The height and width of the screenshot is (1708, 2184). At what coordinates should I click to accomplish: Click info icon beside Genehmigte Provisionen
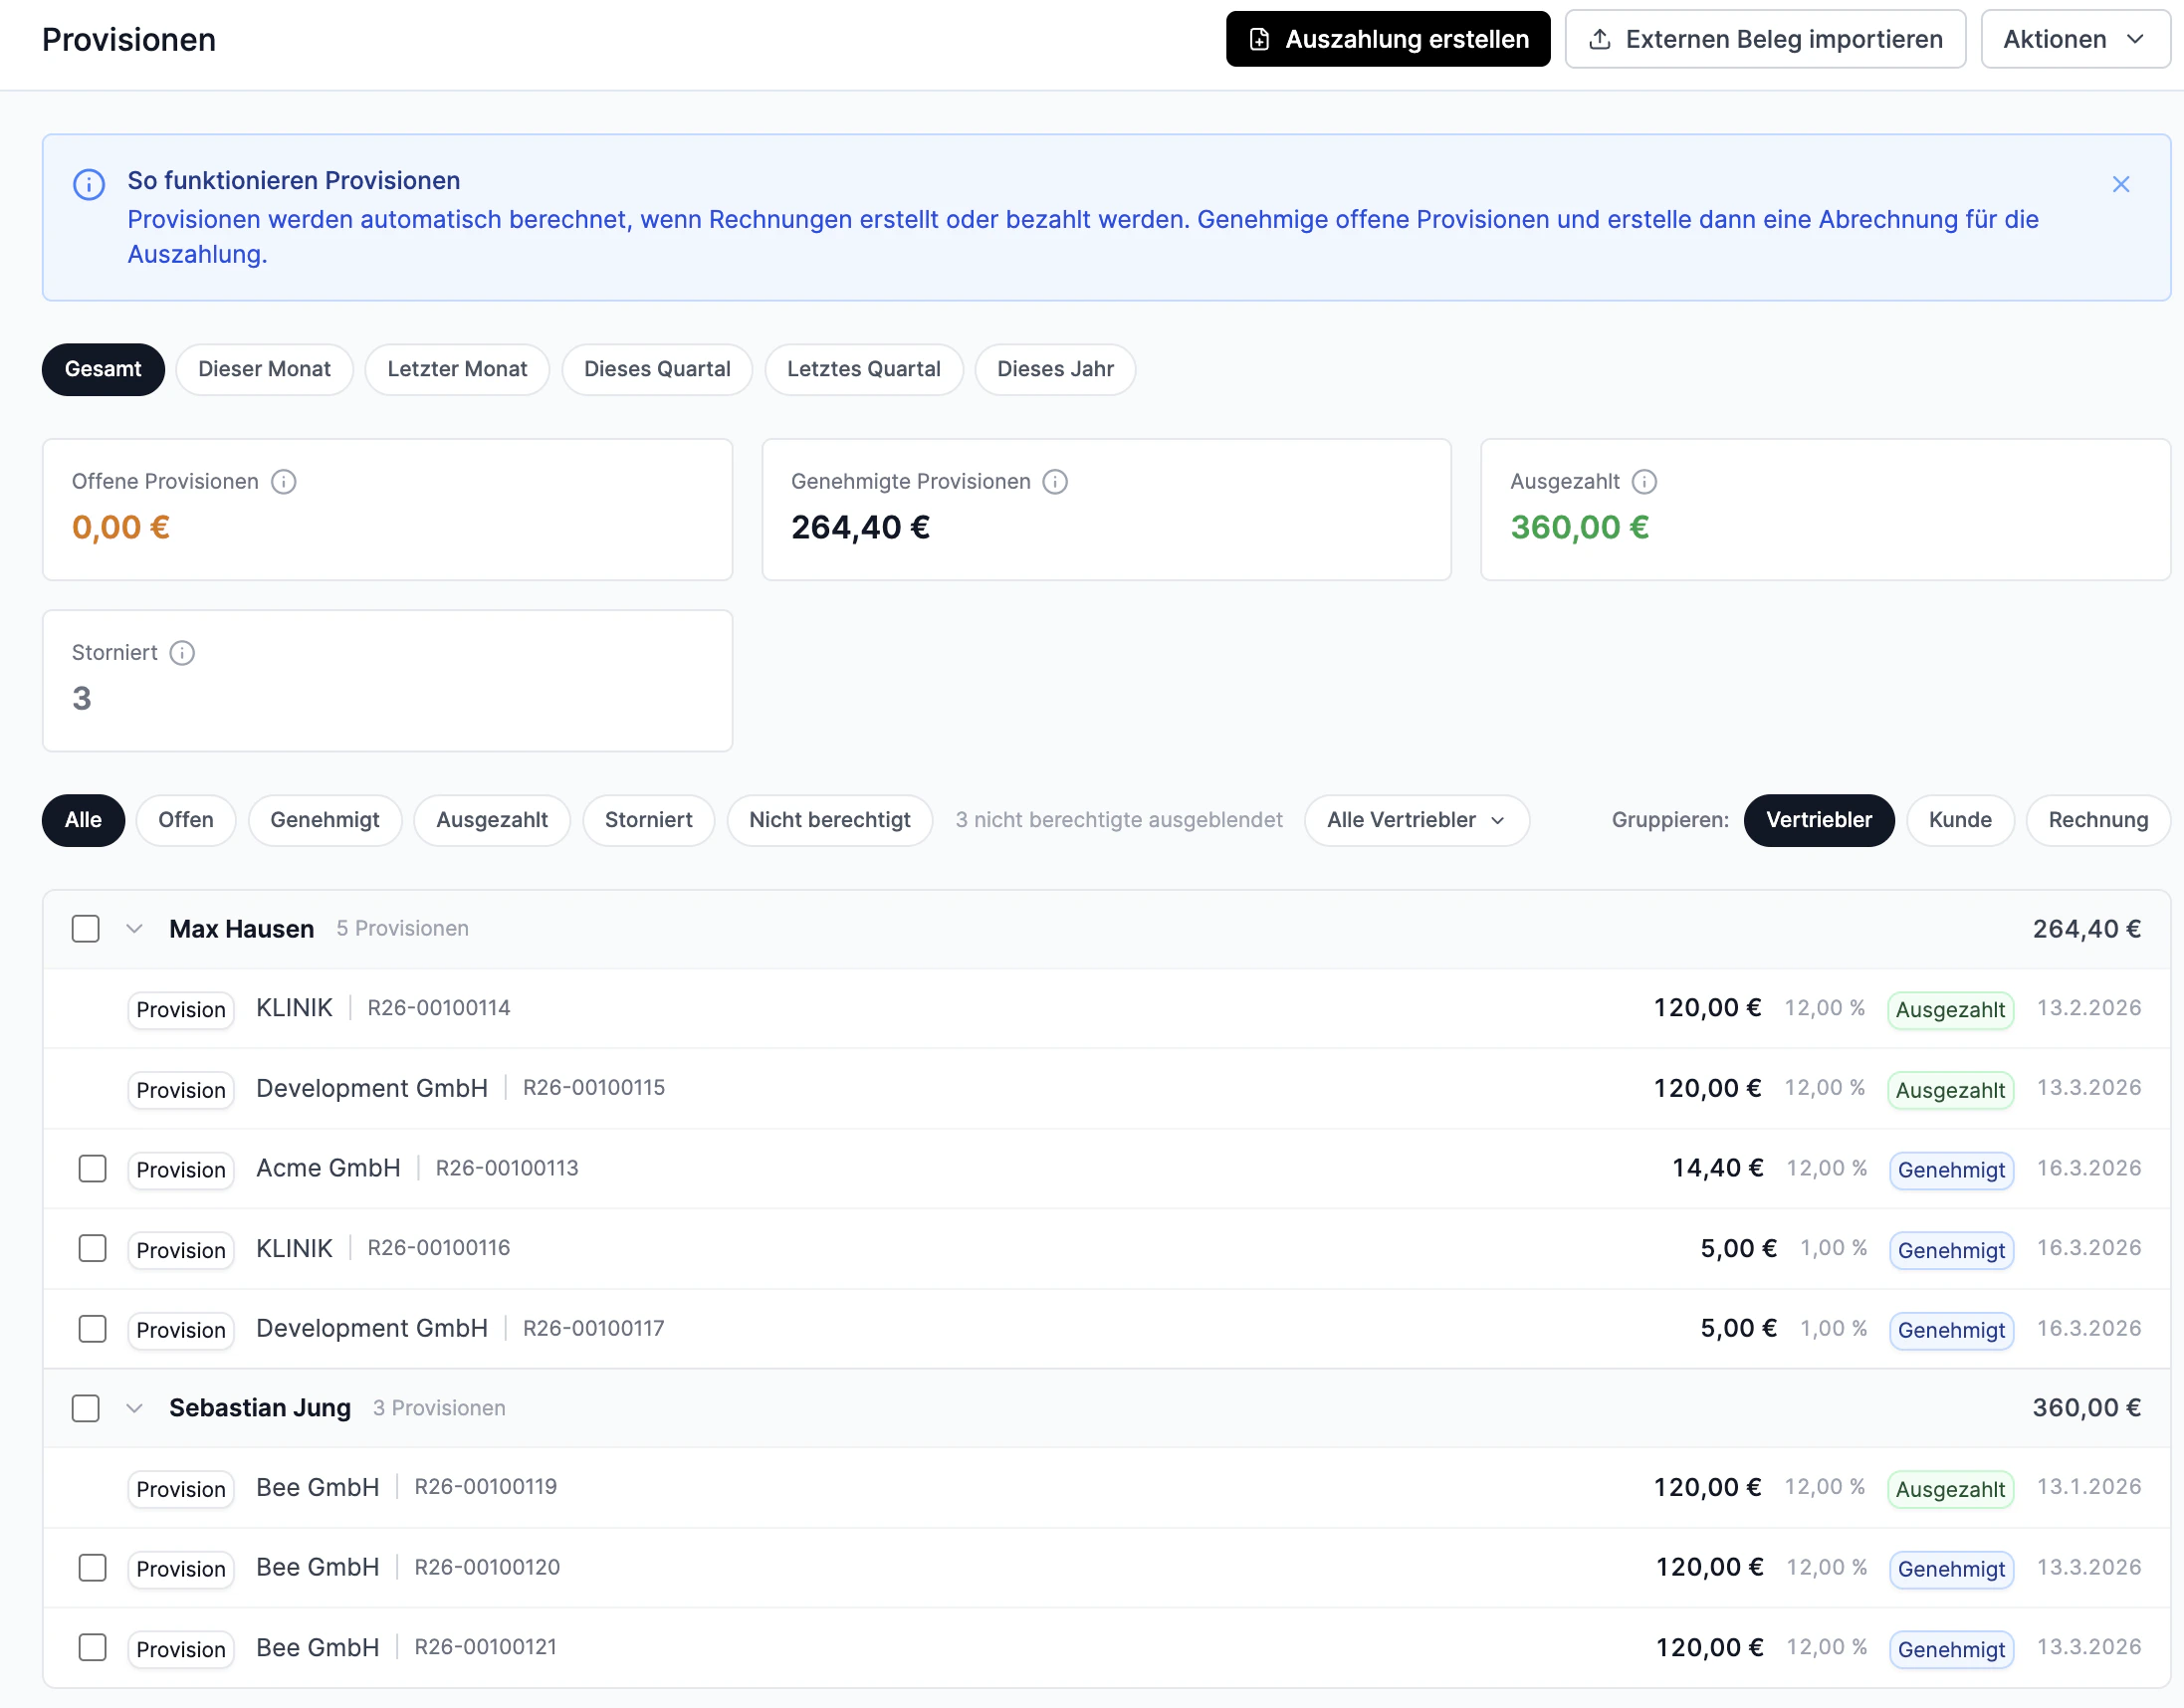coord(1055,482)
